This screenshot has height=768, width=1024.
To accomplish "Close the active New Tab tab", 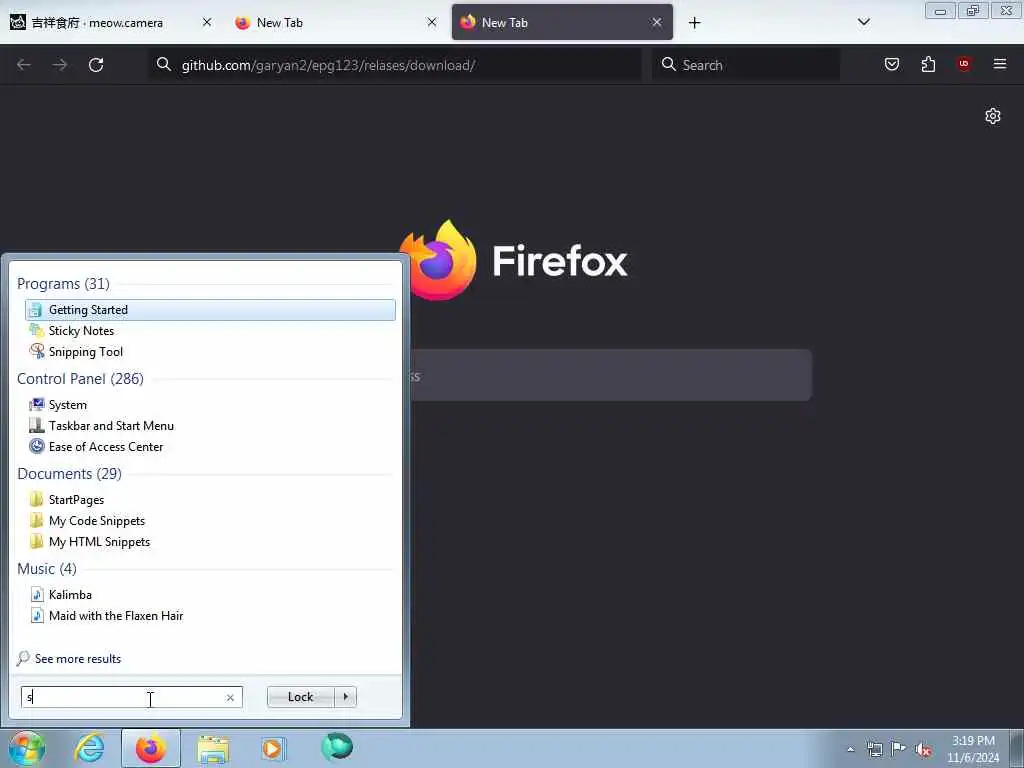I will tap(656, 22).
